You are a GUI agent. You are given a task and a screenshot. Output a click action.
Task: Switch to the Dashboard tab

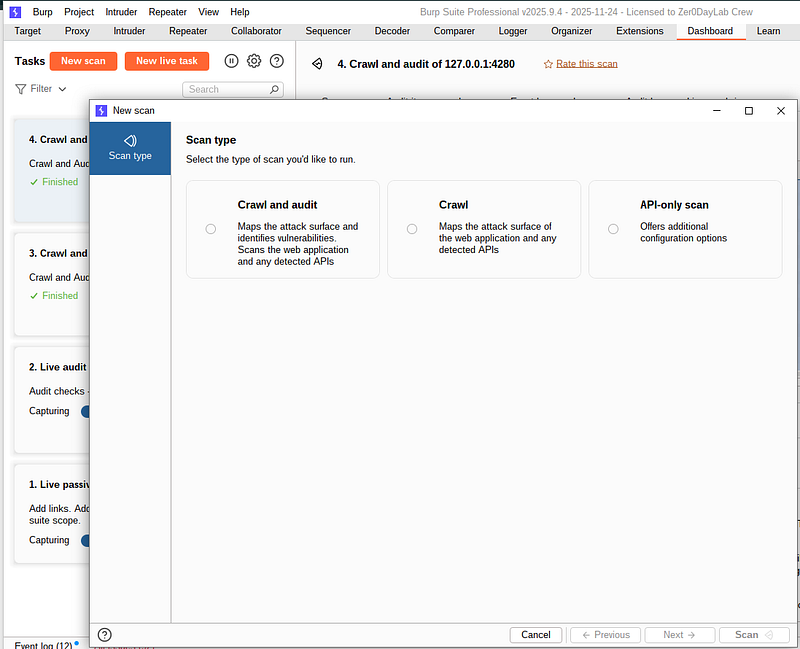[710, 31]
